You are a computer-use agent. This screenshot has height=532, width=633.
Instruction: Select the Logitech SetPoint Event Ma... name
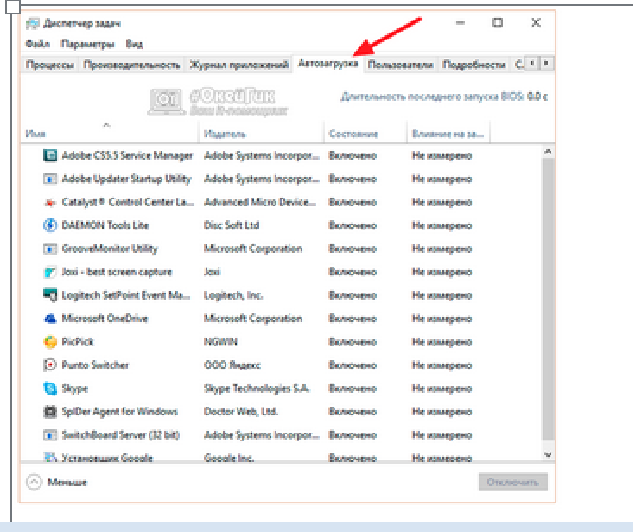pyautogui.click(x=126, y=295)
